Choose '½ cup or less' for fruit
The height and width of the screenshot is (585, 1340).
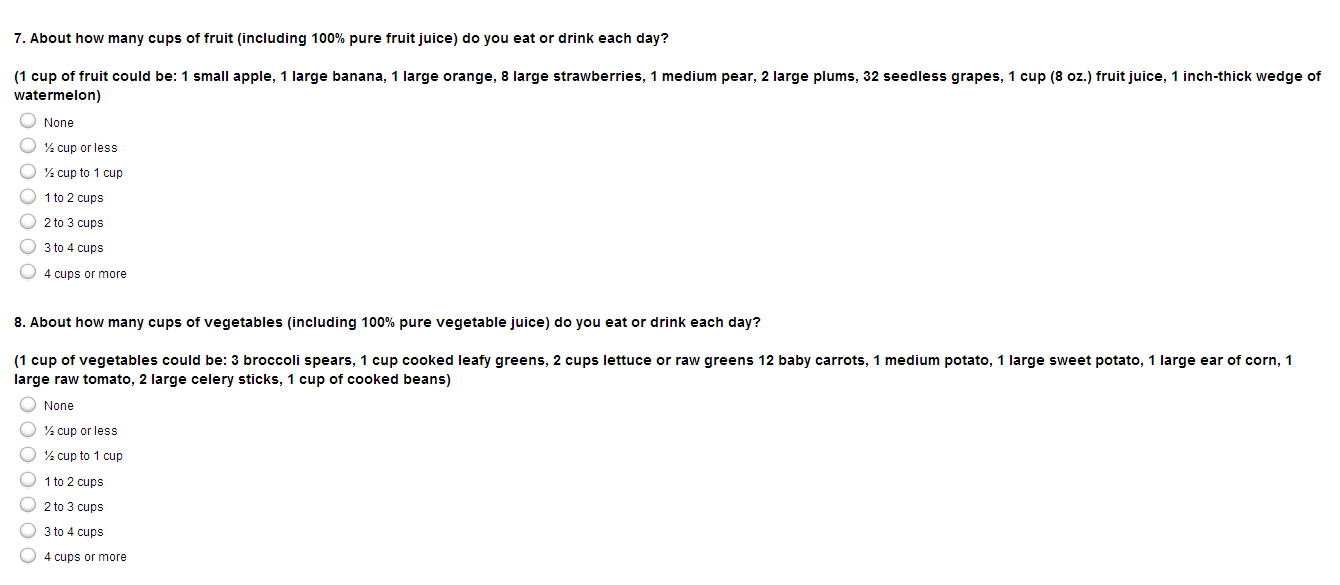pyautogui.click(x=28, y=147)
